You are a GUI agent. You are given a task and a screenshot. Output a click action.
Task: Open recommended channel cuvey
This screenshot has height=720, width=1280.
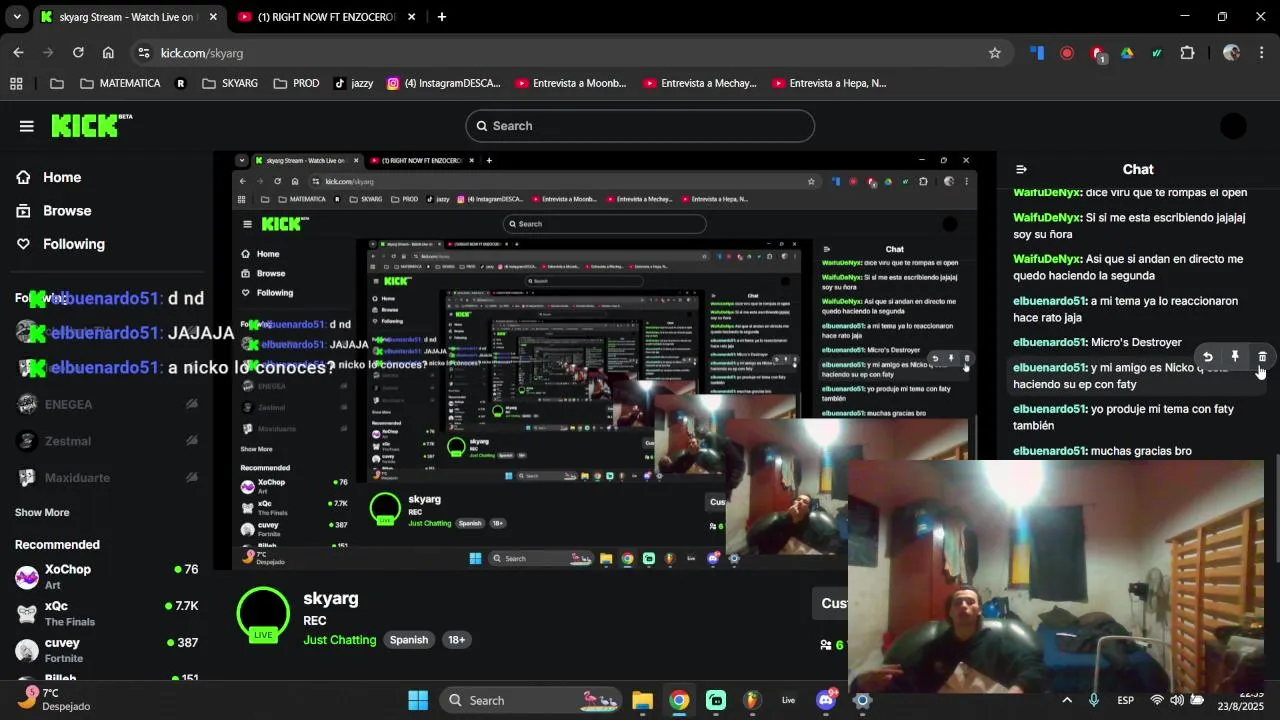pyautogui.click(x=105, y=650)
